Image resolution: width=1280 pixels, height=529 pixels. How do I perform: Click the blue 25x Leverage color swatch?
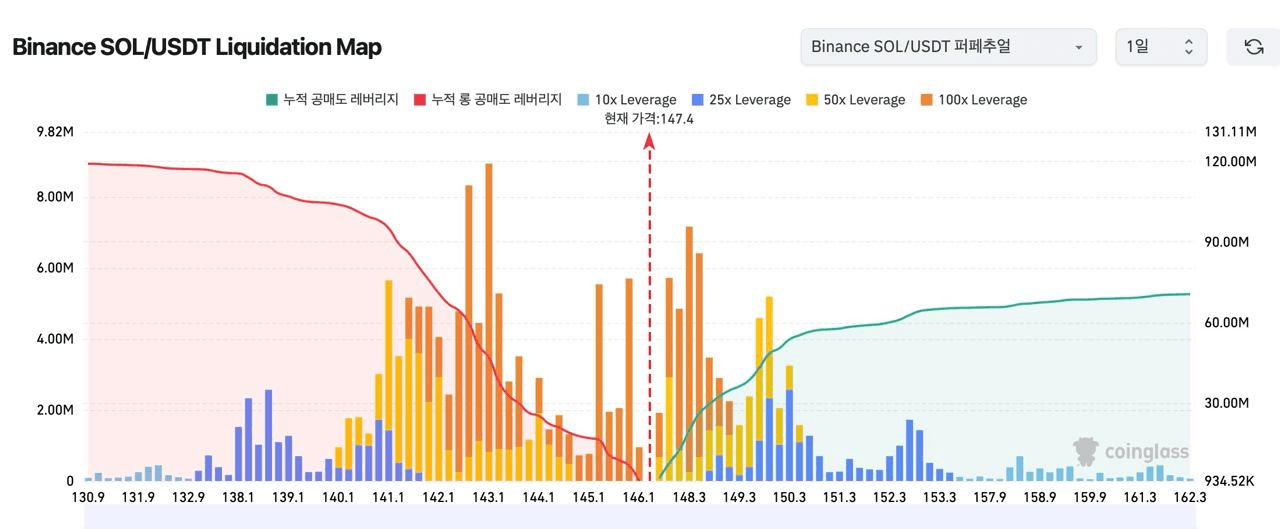697,100
